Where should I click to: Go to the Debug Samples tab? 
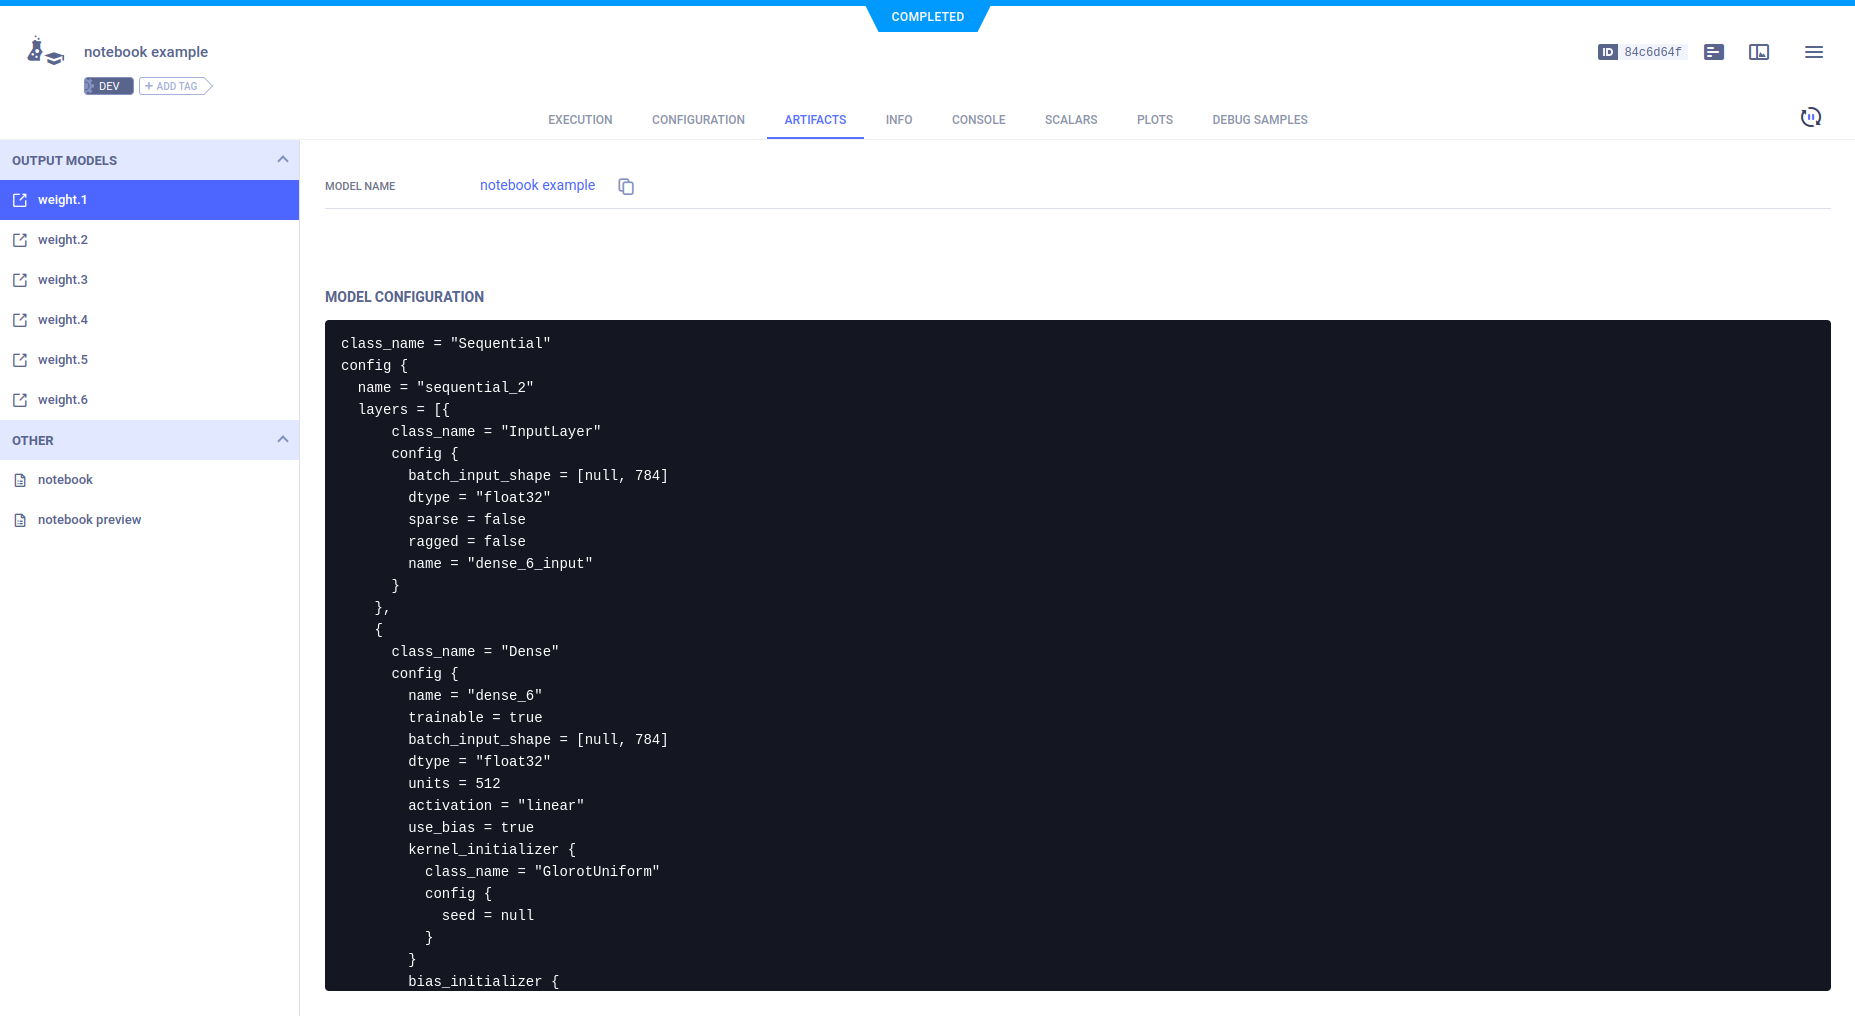point(1259,120)
